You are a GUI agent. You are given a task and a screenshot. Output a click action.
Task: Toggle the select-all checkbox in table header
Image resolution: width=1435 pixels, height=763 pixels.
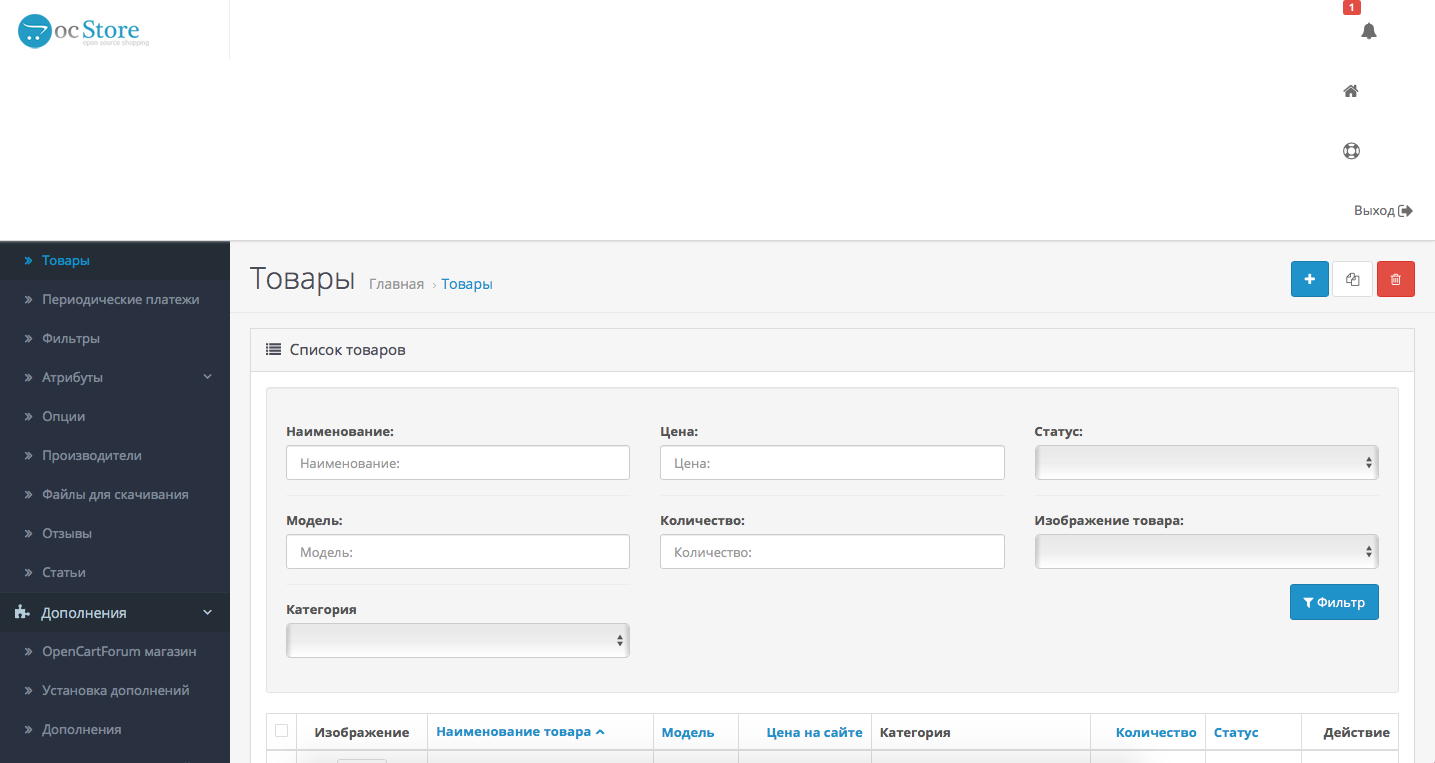pos(281,731)
